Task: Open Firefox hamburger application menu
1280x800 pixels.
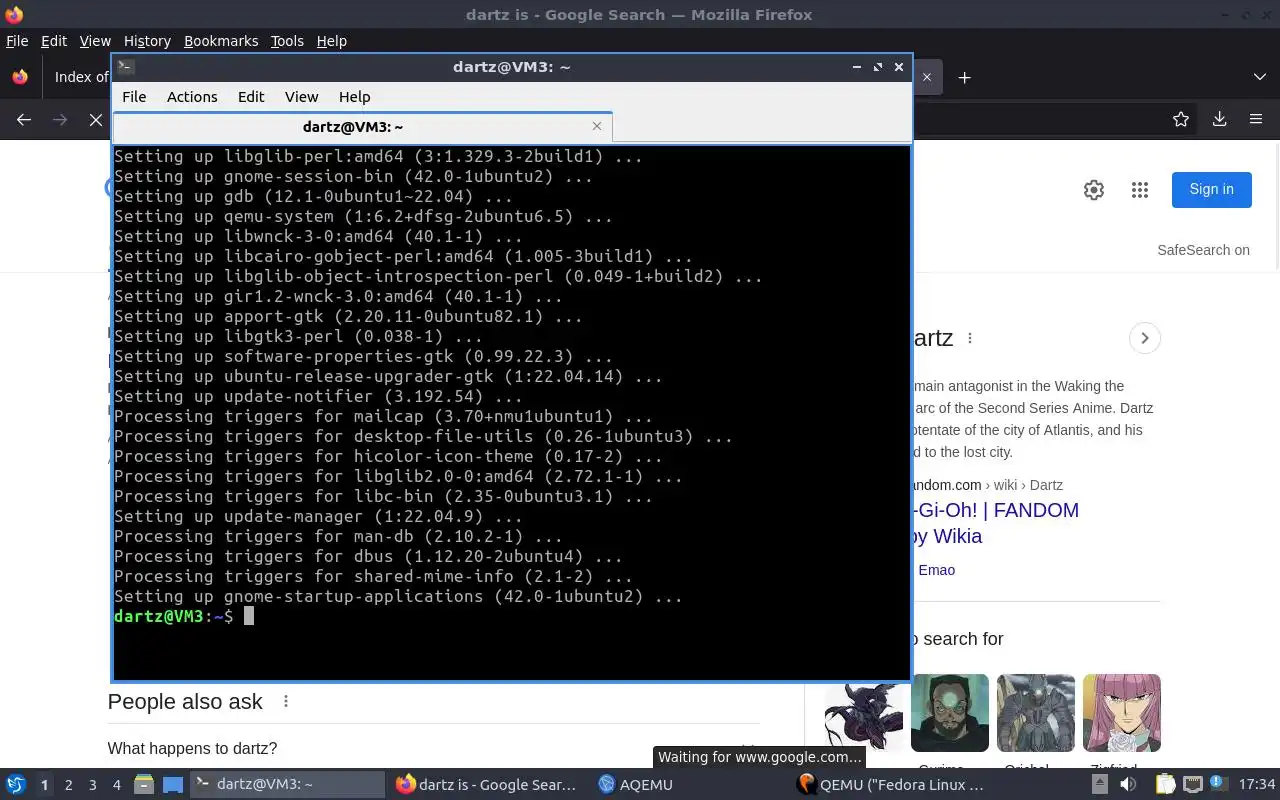Action: pyautogui.click(x=1256, y=119)
